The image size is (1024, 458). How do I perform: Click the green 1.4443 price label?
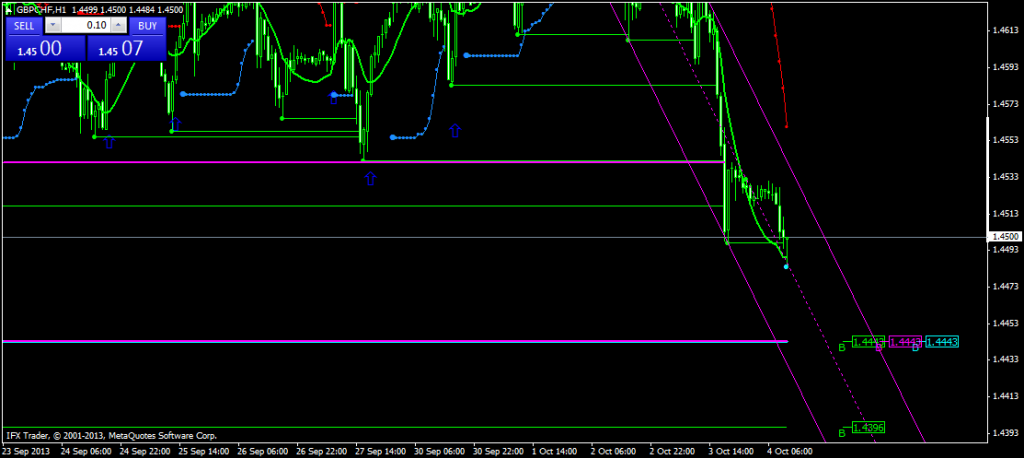[x=868, y=342]
